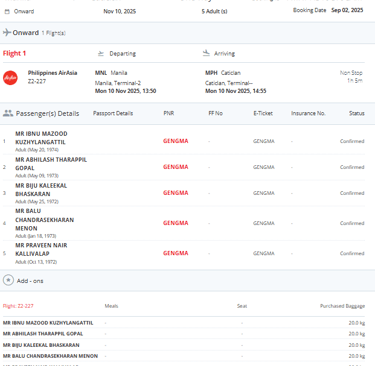Click the Flight: Z2-227 add-ons label

(18, 306)
